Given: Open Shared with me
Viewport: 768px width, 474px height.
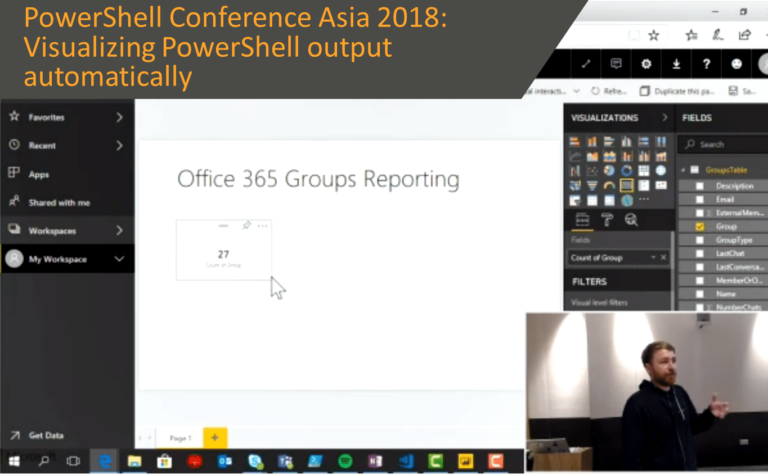Looking at the screenshot, I should (59, 203).
